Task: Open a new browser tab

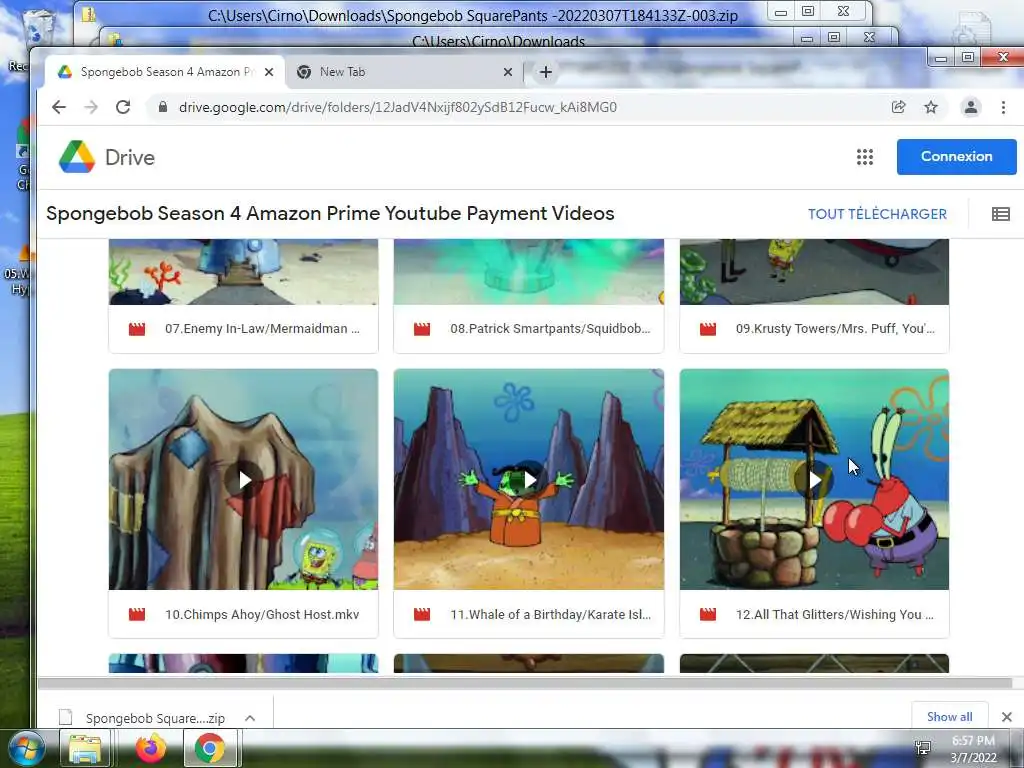Action: click(x=546, y=72)
